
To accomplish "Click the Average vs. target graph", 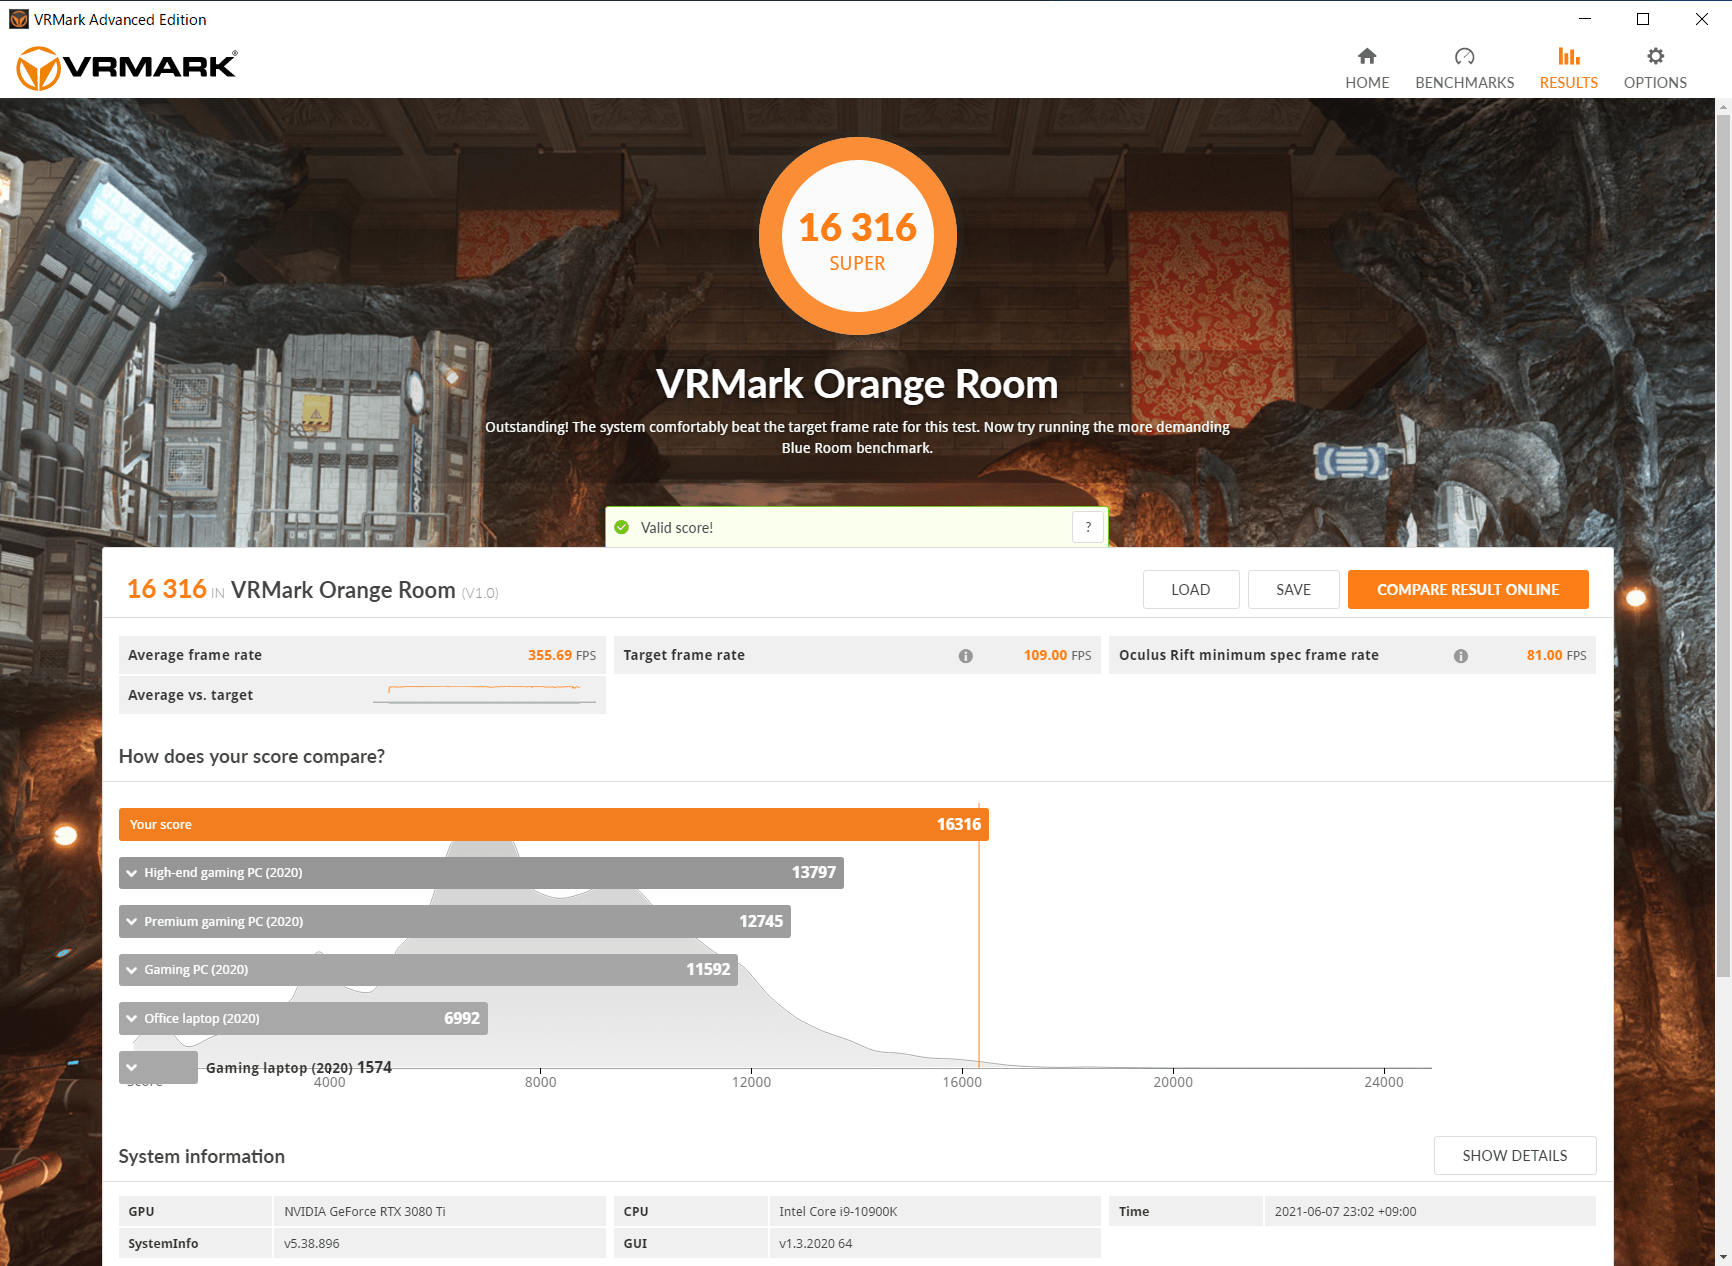I will (x=484, y=694).
